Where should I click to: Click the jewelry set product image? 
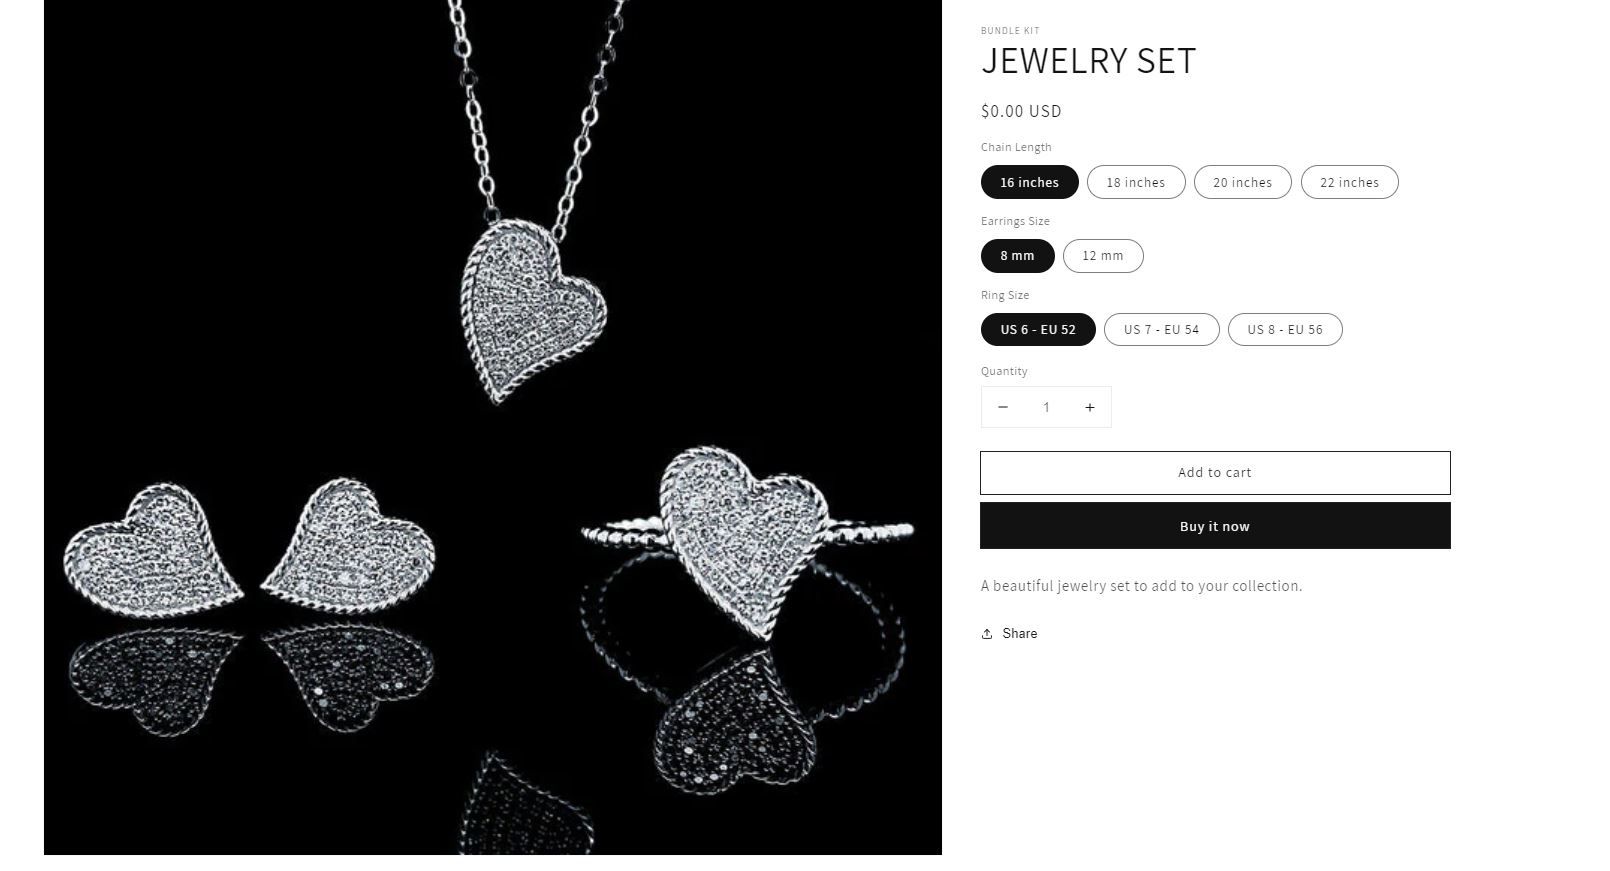tap(493, 427)
